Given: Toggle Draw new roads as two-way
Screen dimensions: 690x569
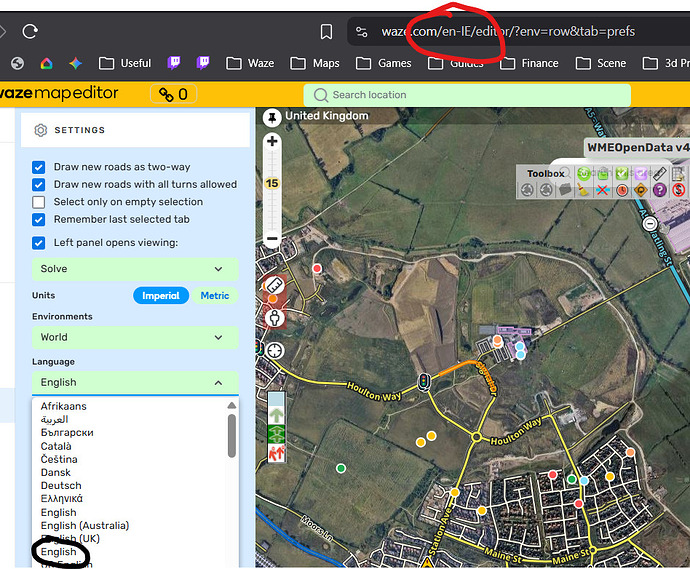Looking at the screenshot, I should (39, 167).
